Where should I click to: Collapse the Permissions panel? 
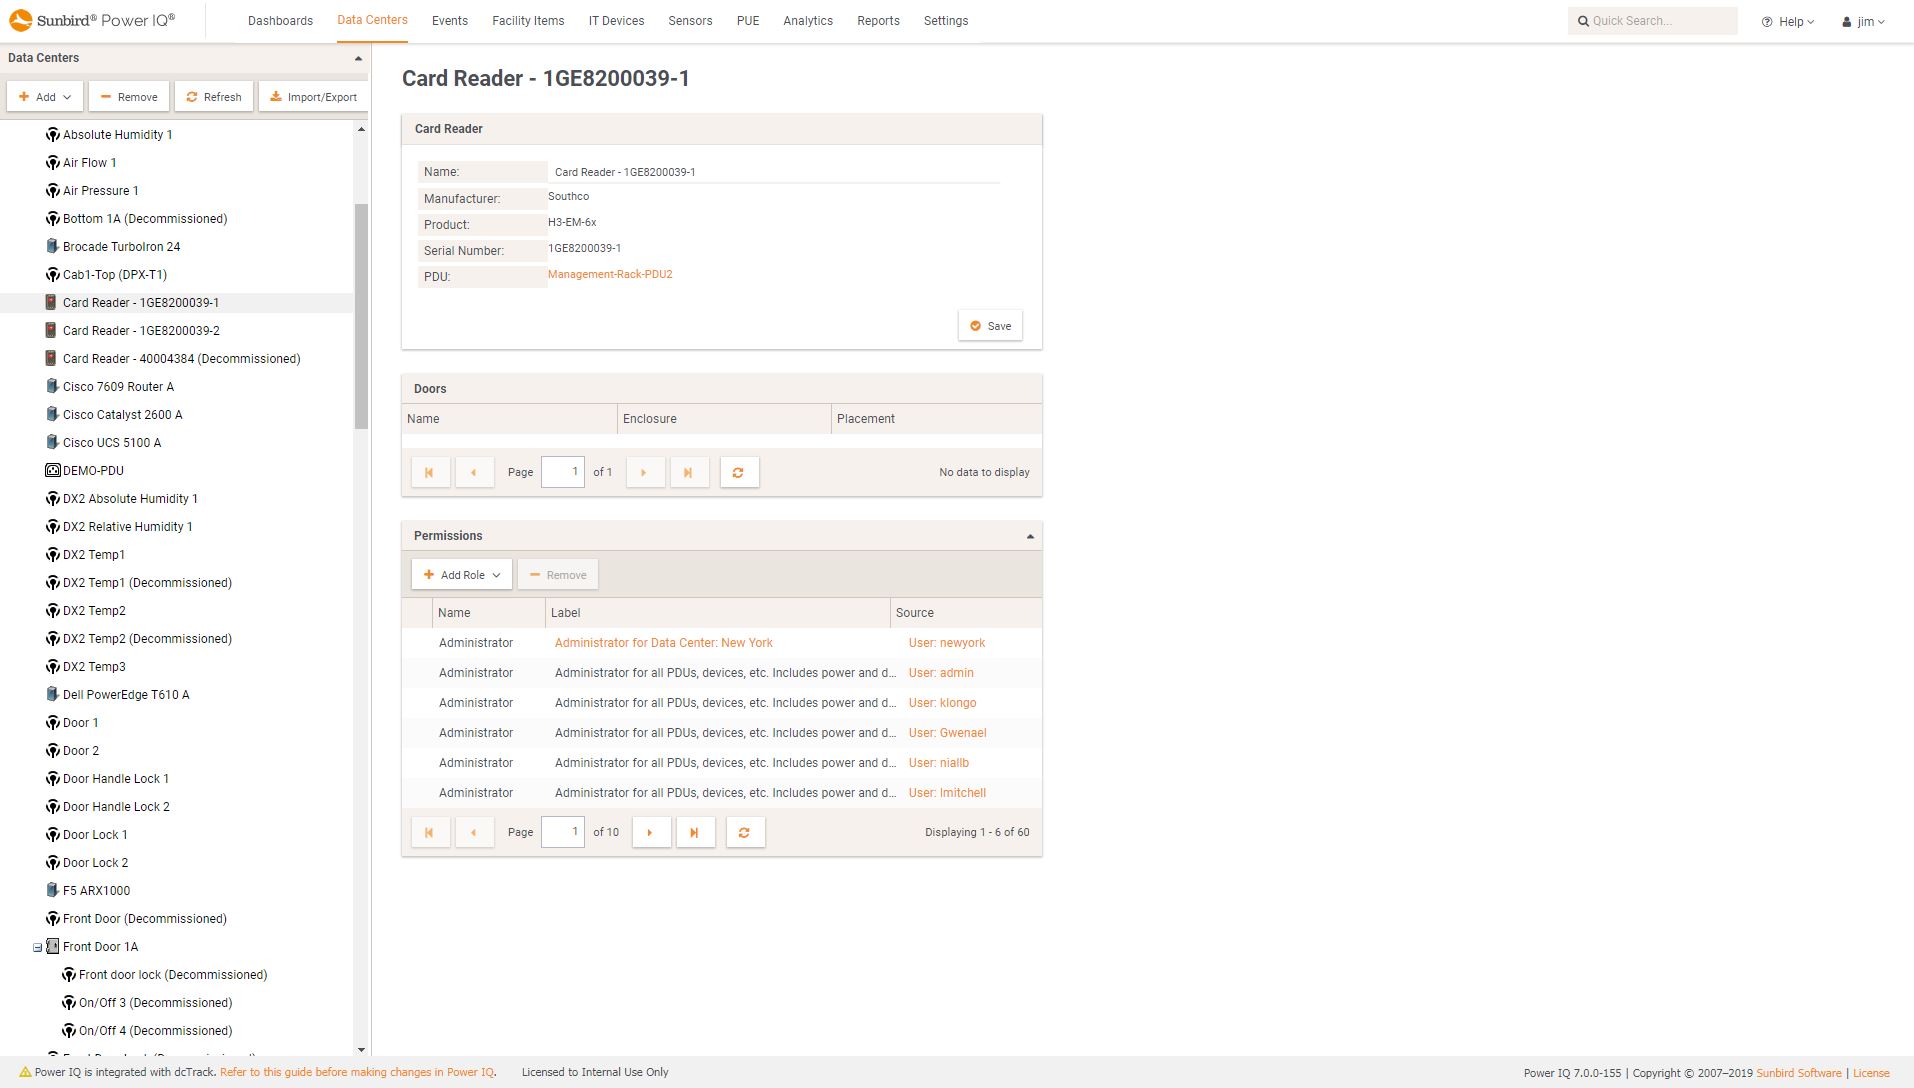(1029, 535)
